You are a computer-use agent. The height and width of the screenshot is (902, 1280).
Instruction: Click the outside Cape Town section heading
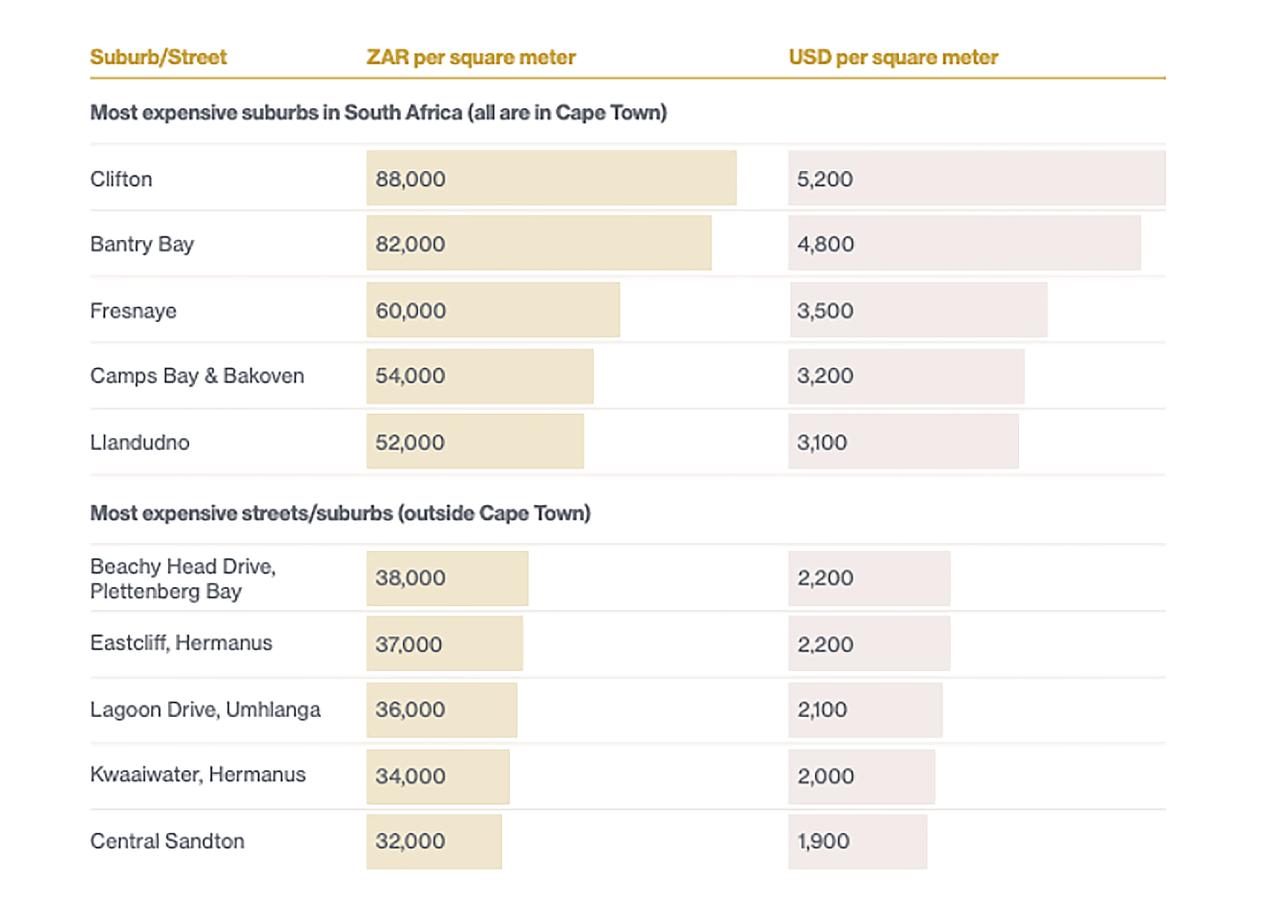click(340, 513)
